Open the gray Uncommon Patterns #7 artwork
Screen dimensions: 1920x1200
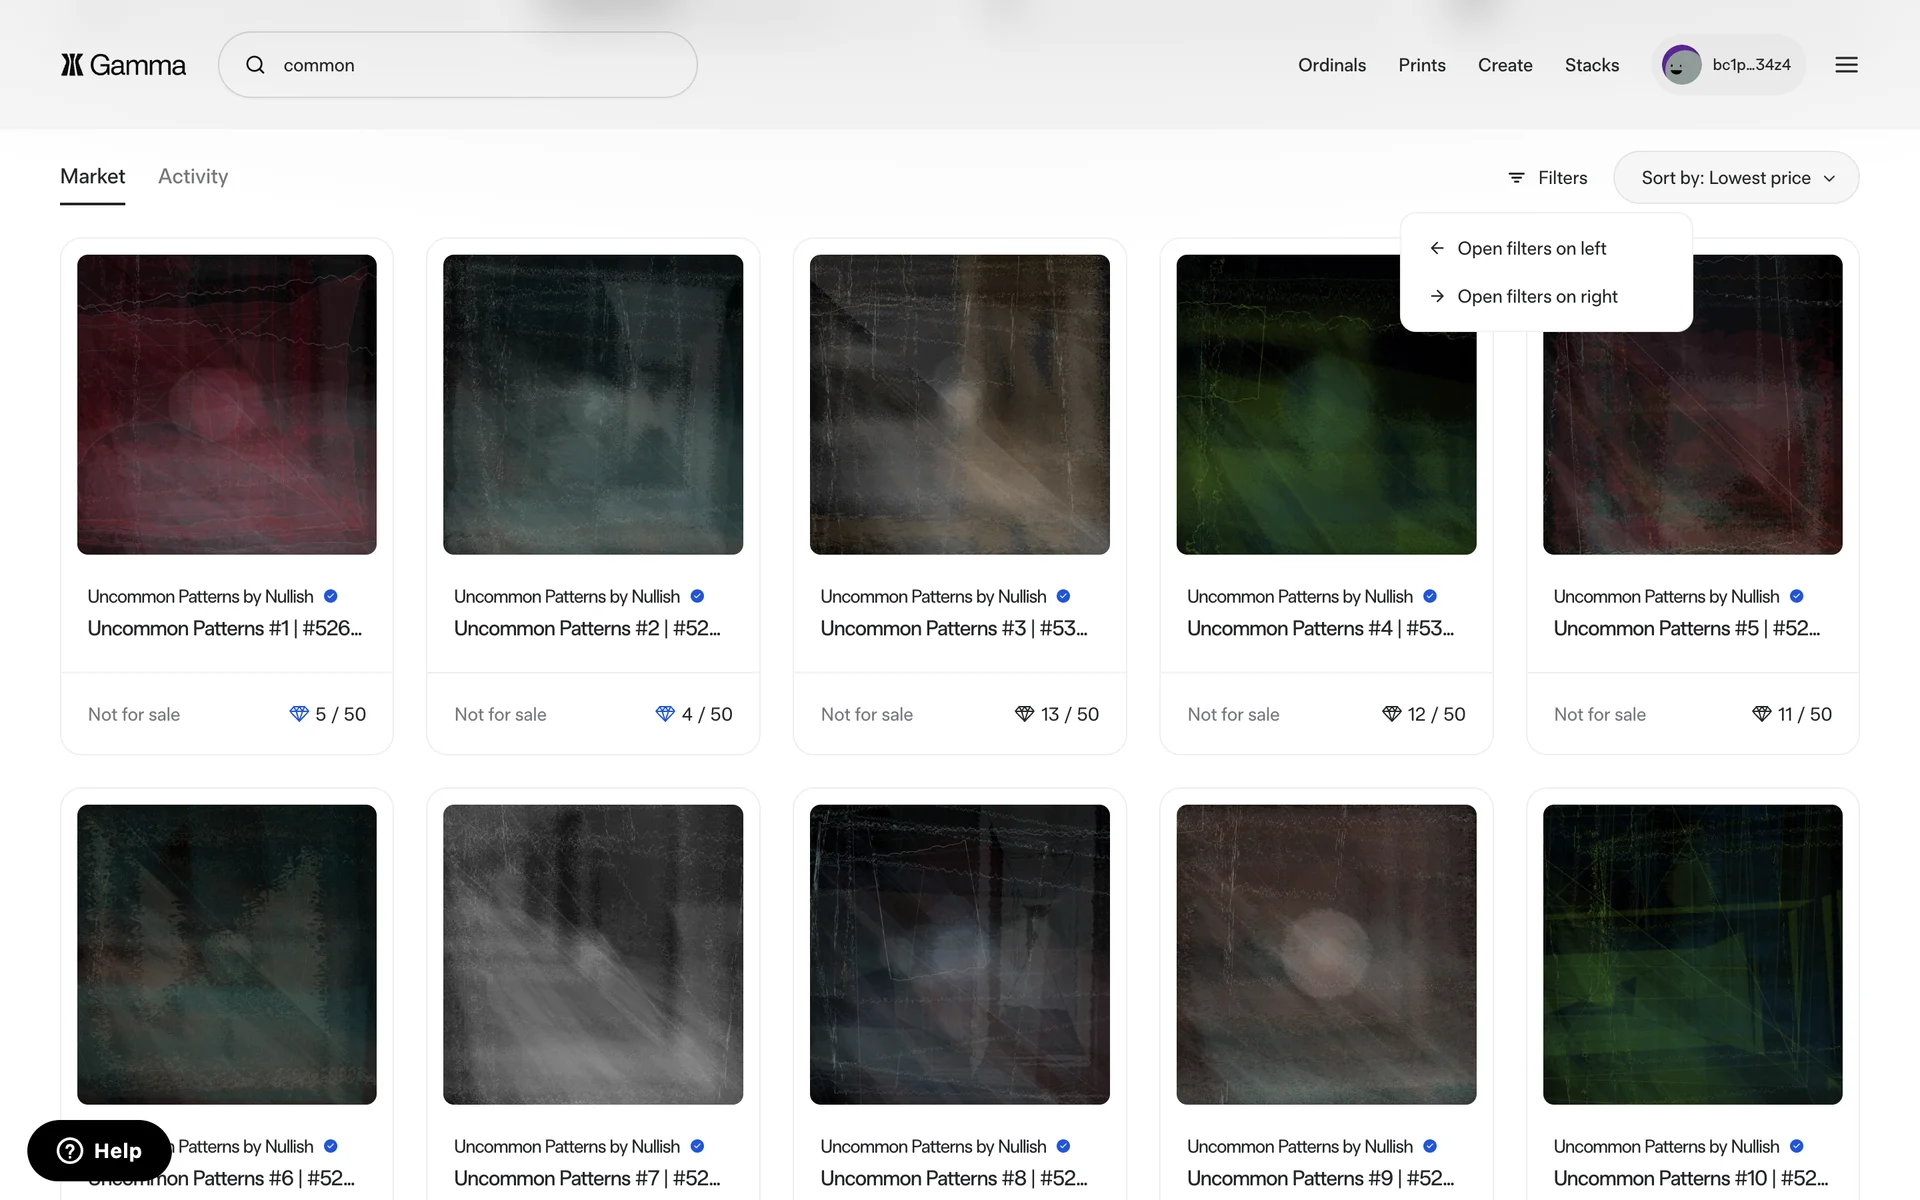[x=593, y=954]
